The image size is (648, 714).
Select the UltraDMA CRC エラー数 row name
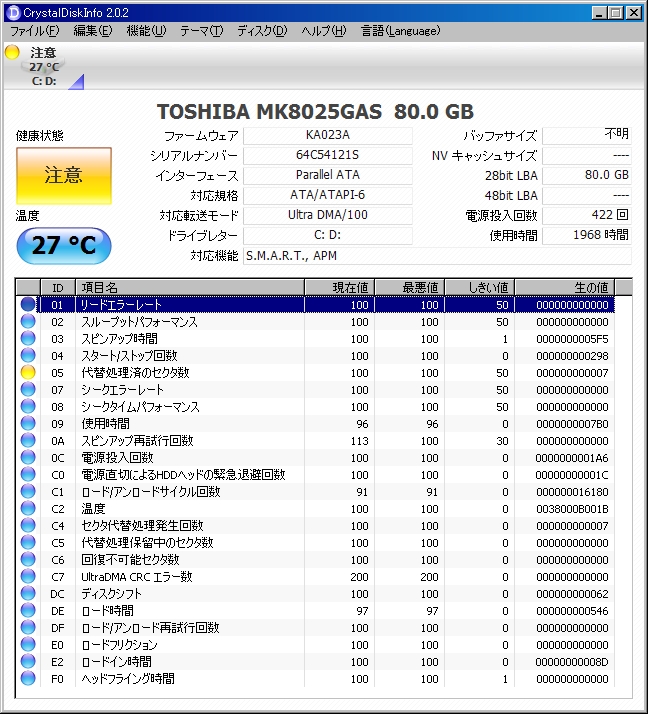(137, 577)
